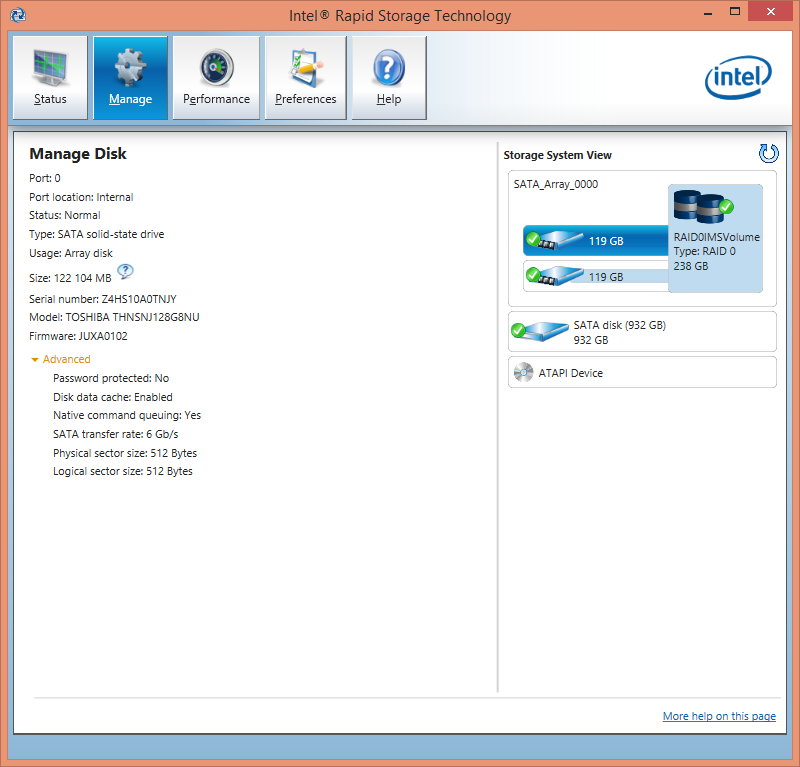This screenshot has height=767, width=800.
Task: Open More help on this page link
Action: 719,716
